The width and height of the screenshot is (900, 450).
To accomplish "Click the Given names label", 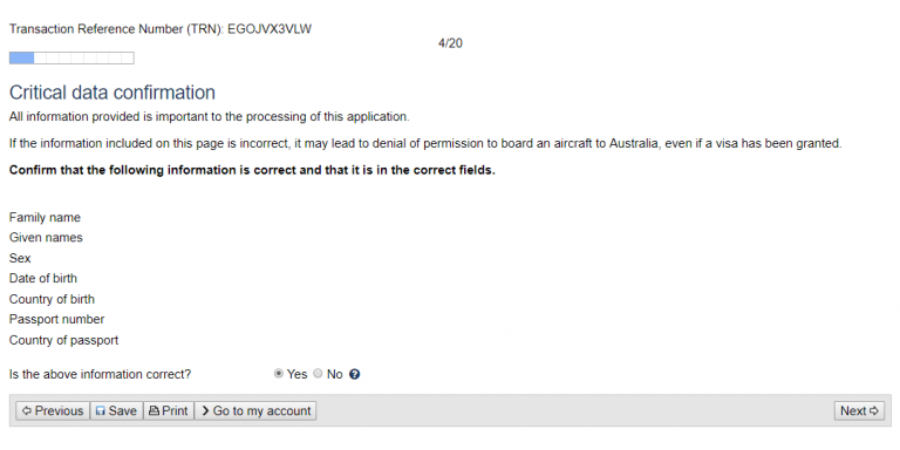I will tap(46, 238).
